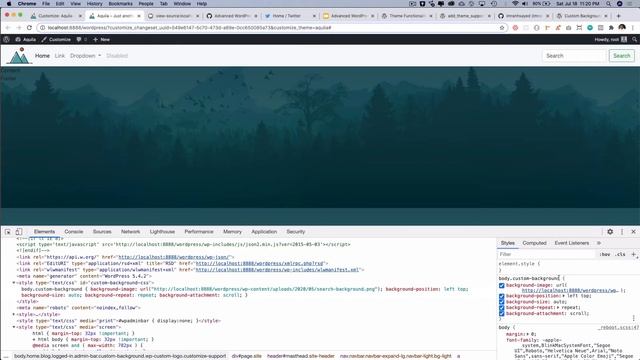
Task: Open DevTools settings gear
Action: 610,231
